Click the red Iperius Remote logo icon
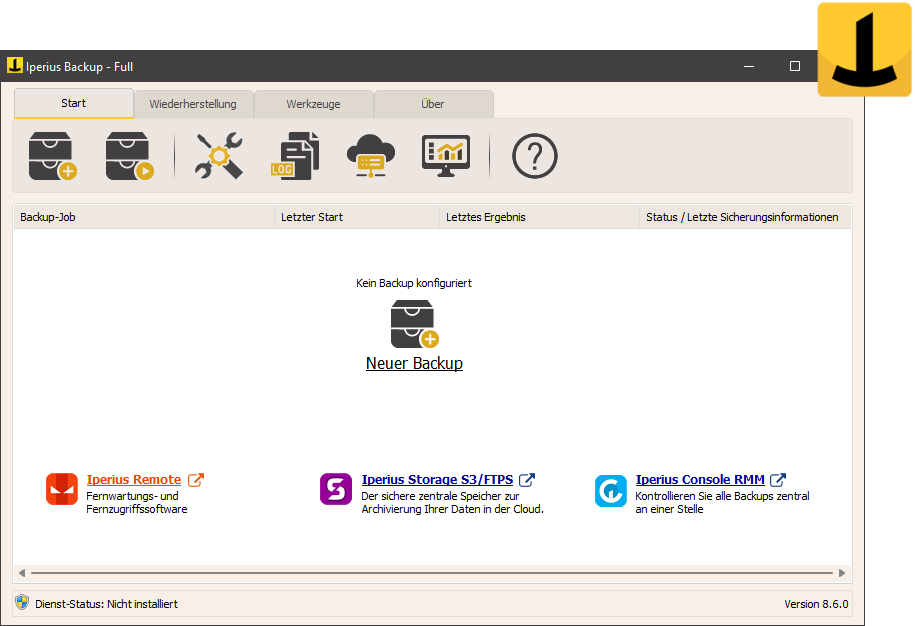This screenshot has height=626, width=915. click(62, 489)
